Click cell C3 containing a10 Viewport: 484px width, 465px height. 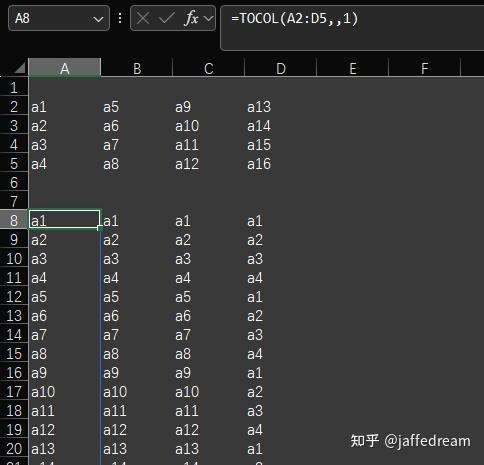pos(209,126)
